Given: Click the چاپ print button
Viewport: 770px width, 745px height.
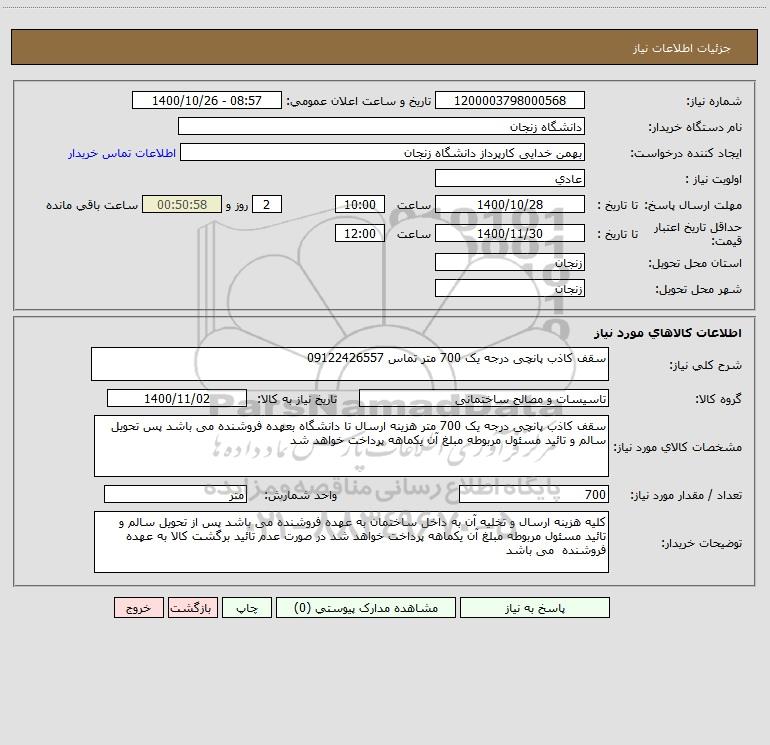Looking at the screenshot, I should click(247, 608).
